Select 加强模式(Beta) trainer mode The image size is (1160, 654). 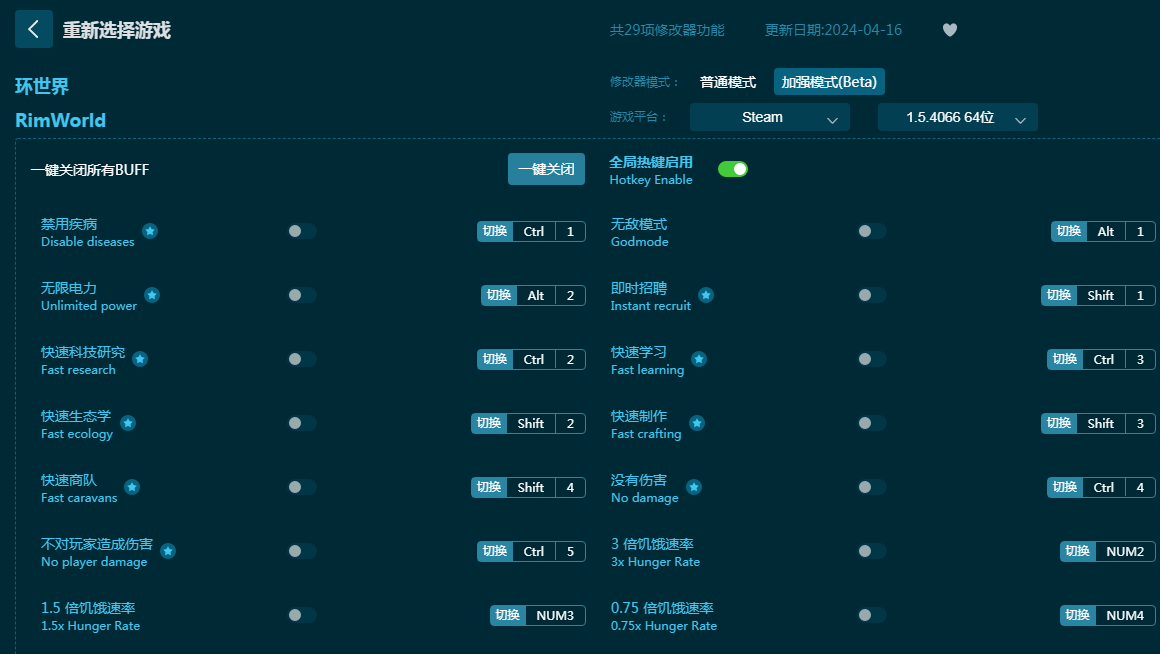point(829,82)
